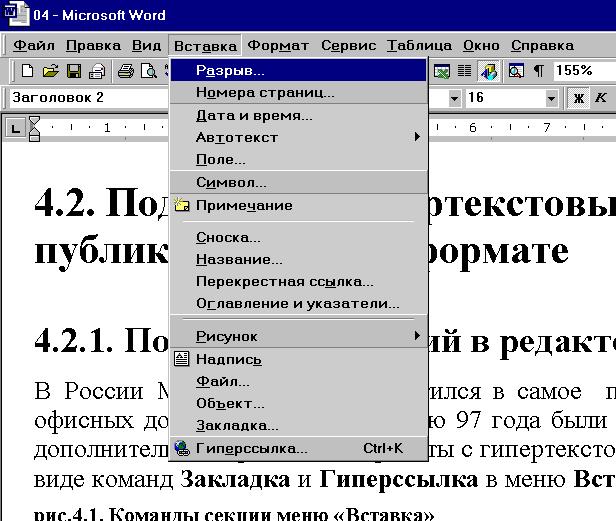
Task: Open the Сервис menu
Action: click(x=349, y=46)
